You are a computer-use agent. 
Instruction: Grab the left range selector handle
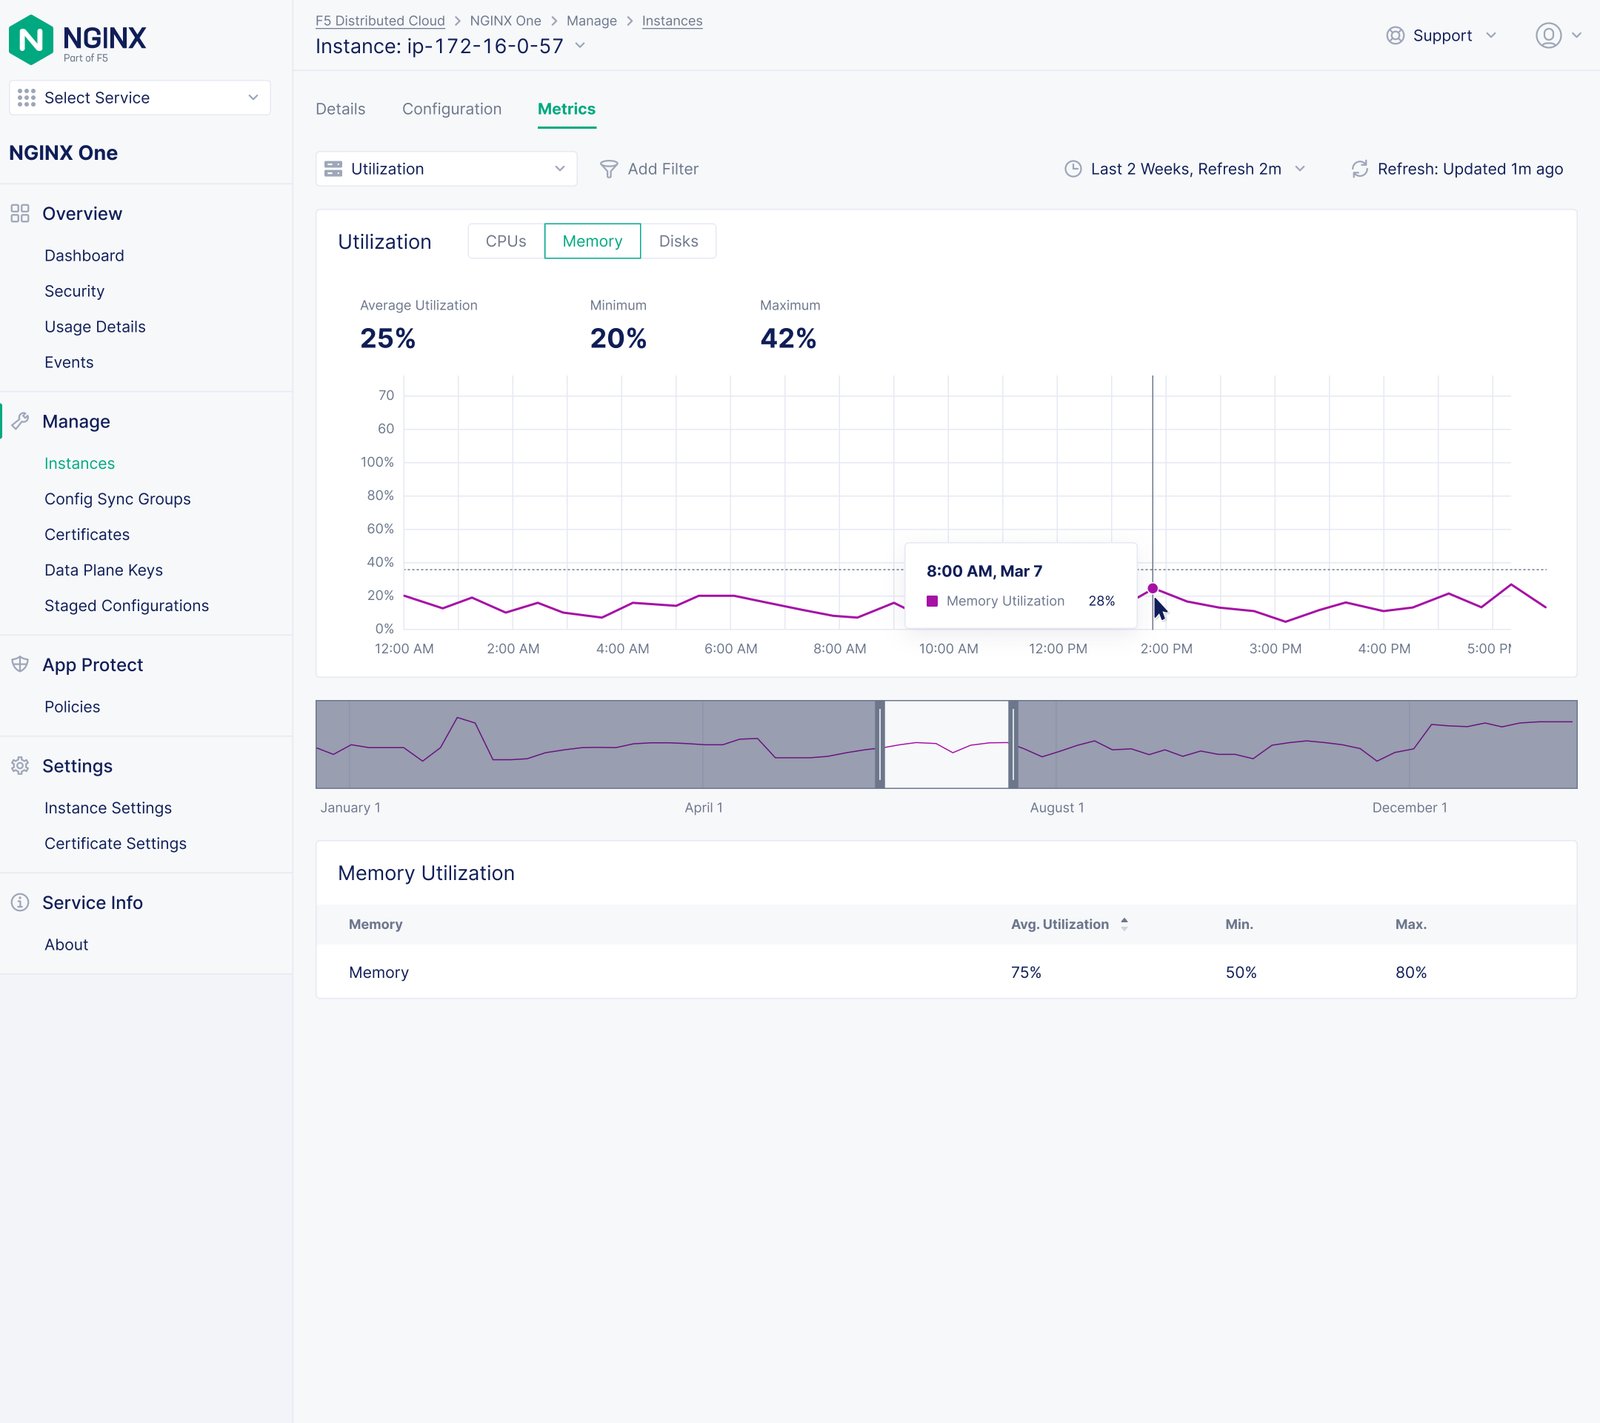click(880, 745)
